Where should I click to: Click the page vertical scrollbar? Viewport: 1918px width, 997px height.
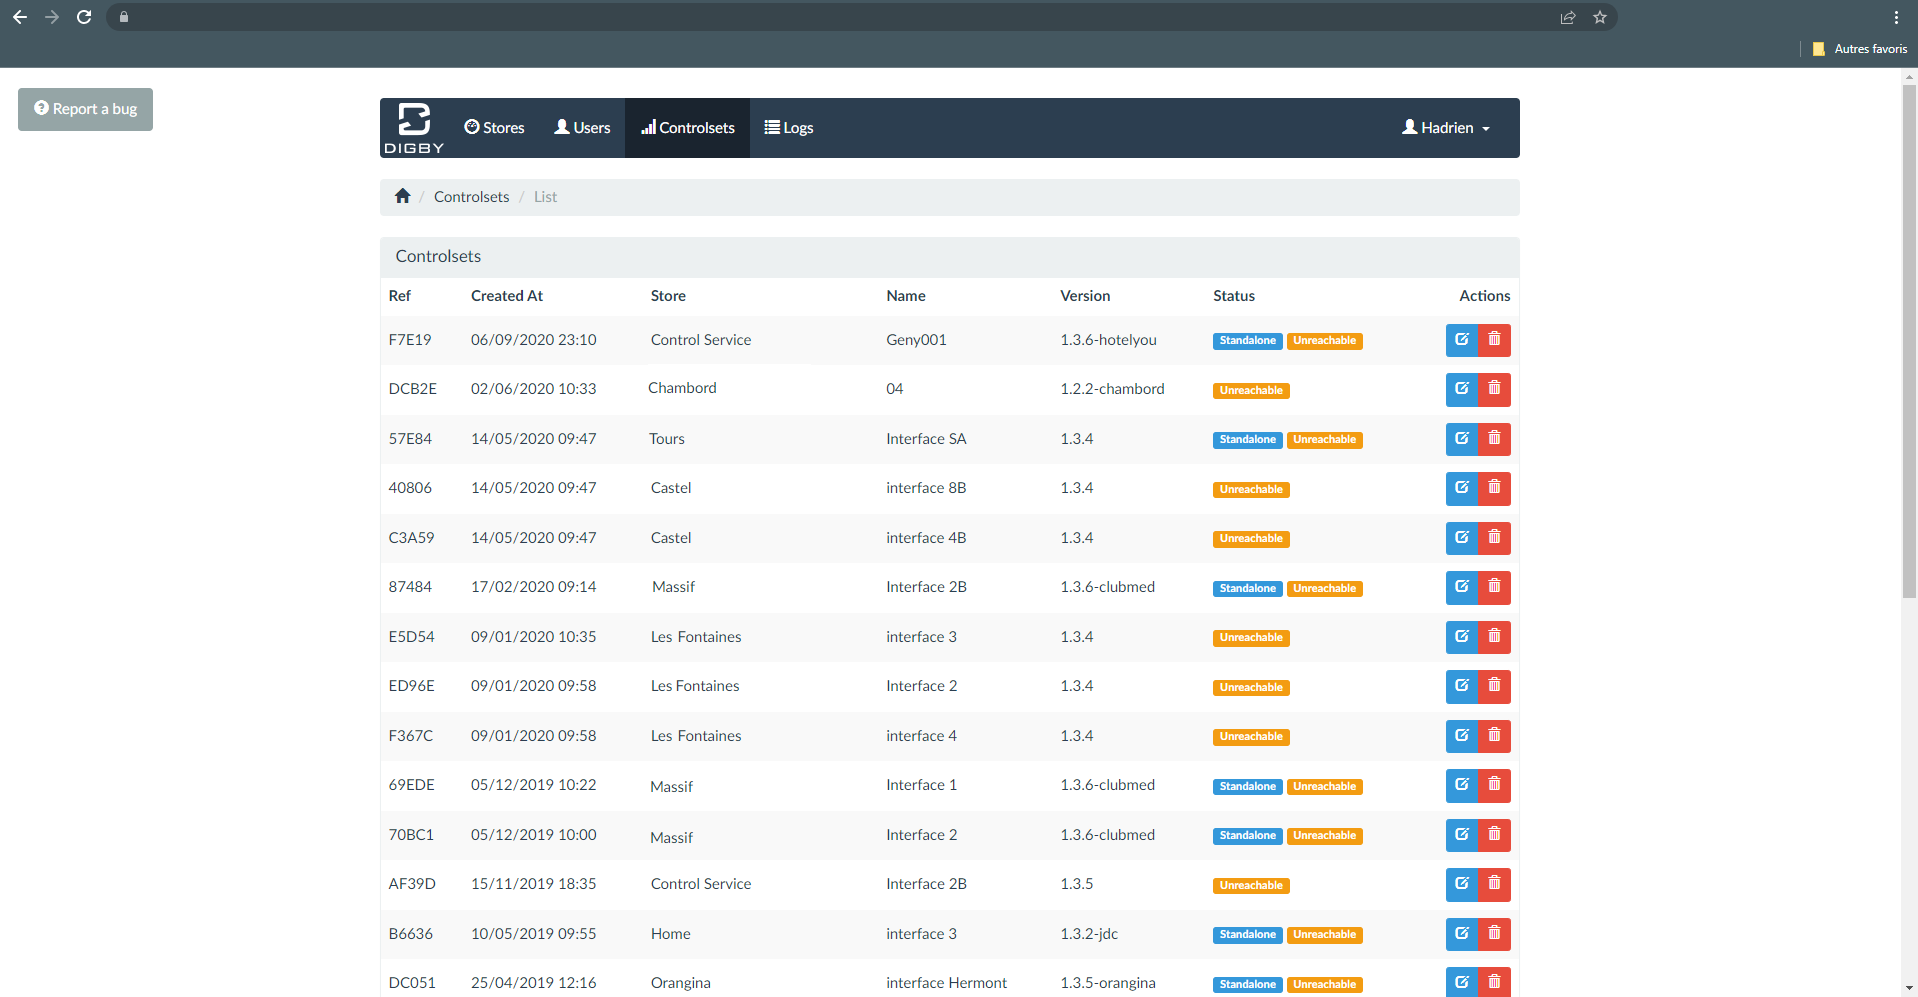tap(1909, 340)
